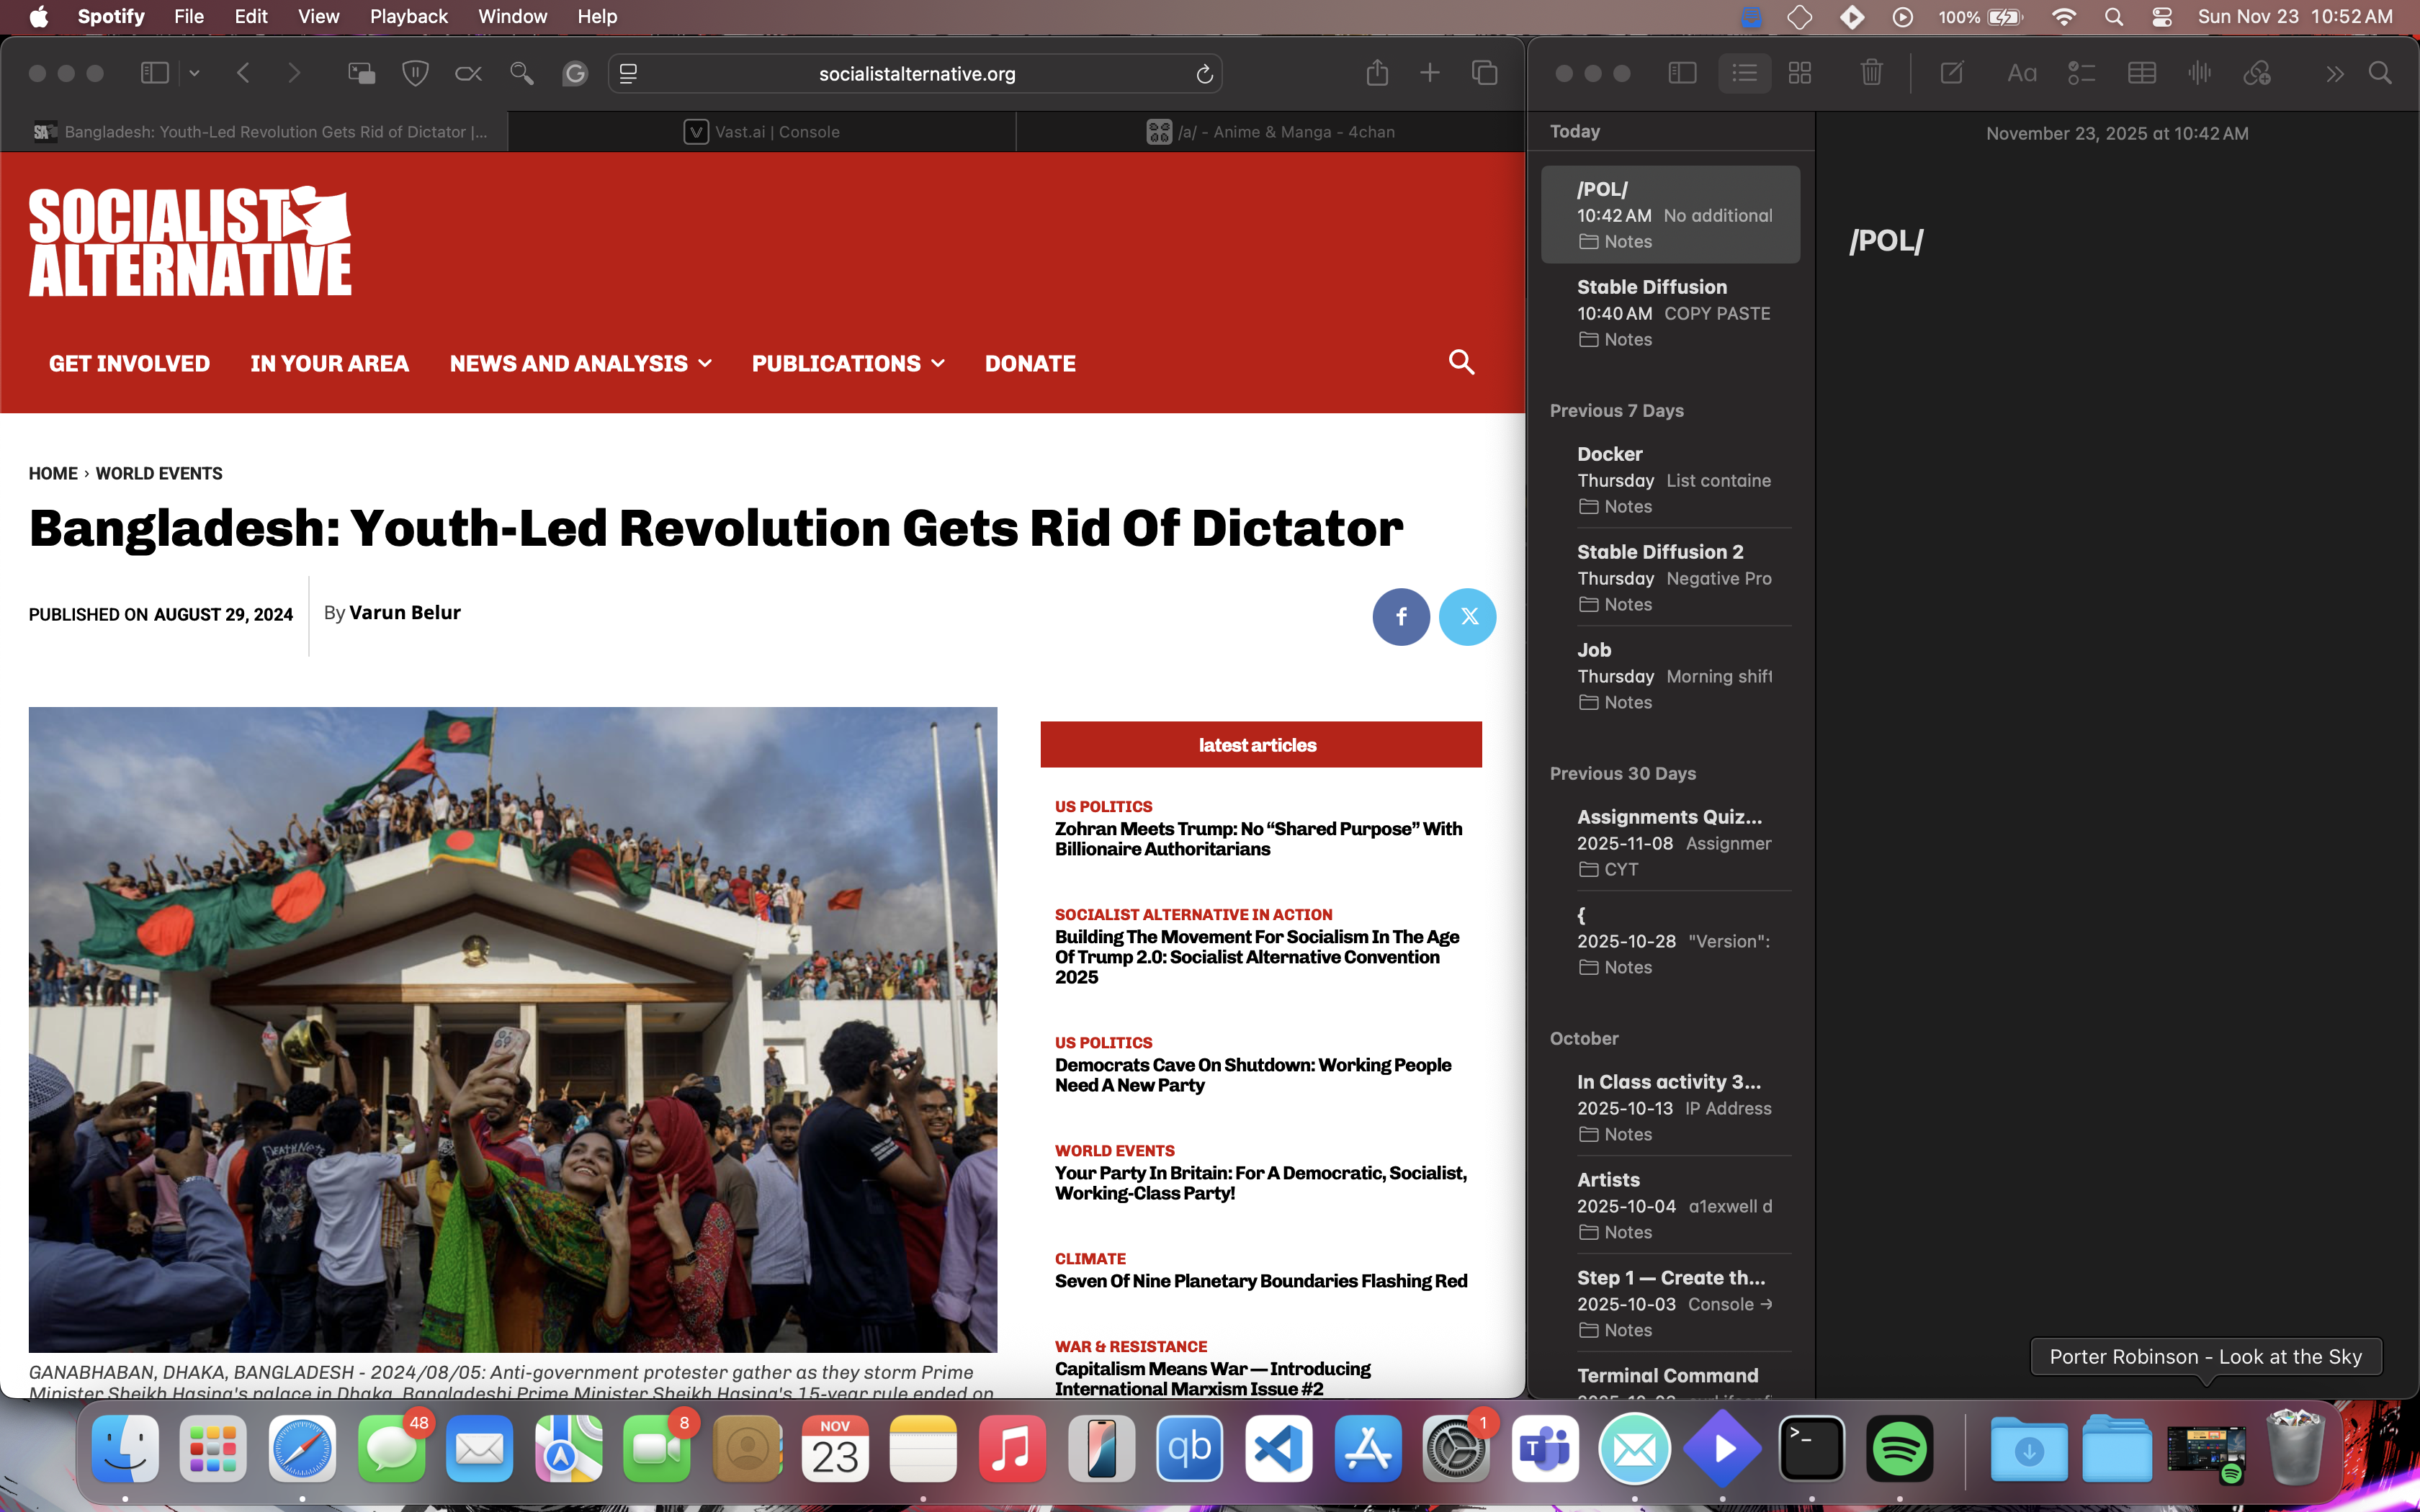Click the page reload icon
Viewport: 2420px width, 1512px height.
[1204, 74]
